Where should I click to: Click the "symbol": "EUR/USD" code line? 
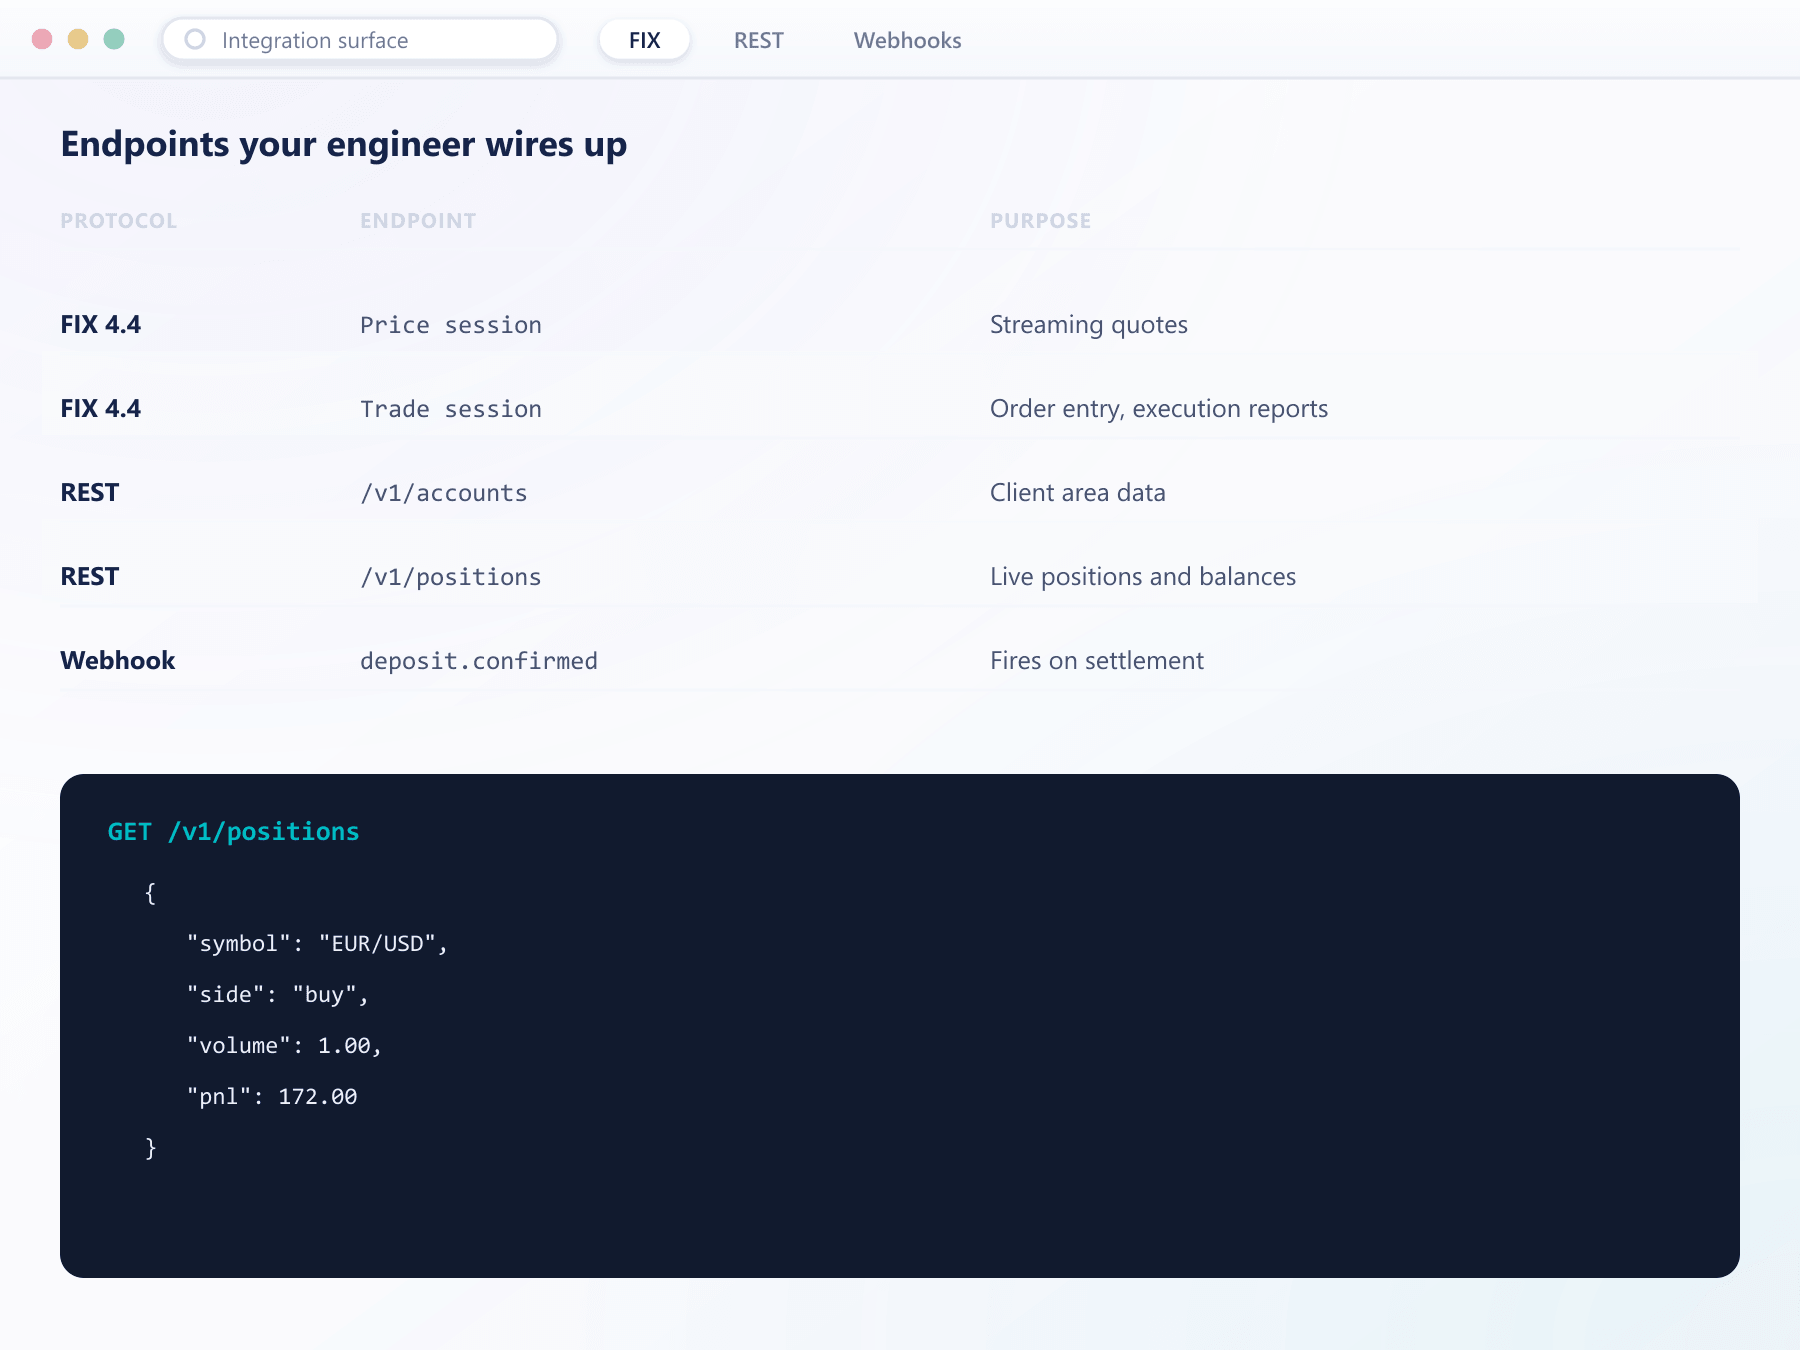[x=317, y=944]
